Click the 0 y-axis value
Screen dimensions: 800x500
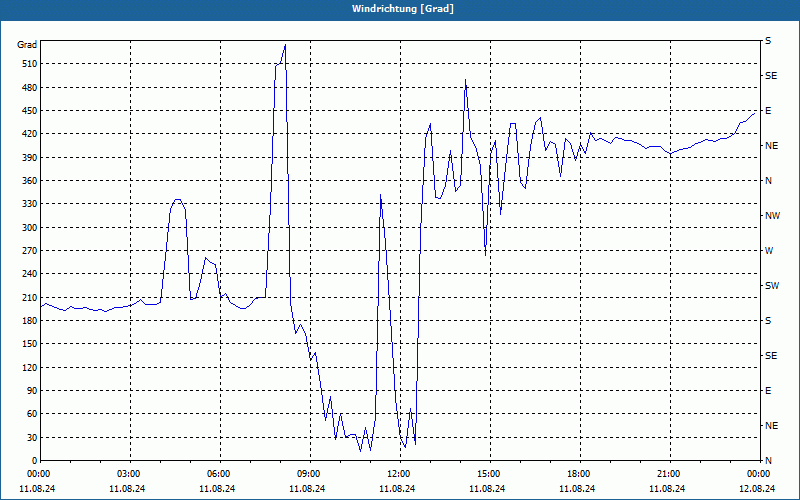[x=35, y=461]
